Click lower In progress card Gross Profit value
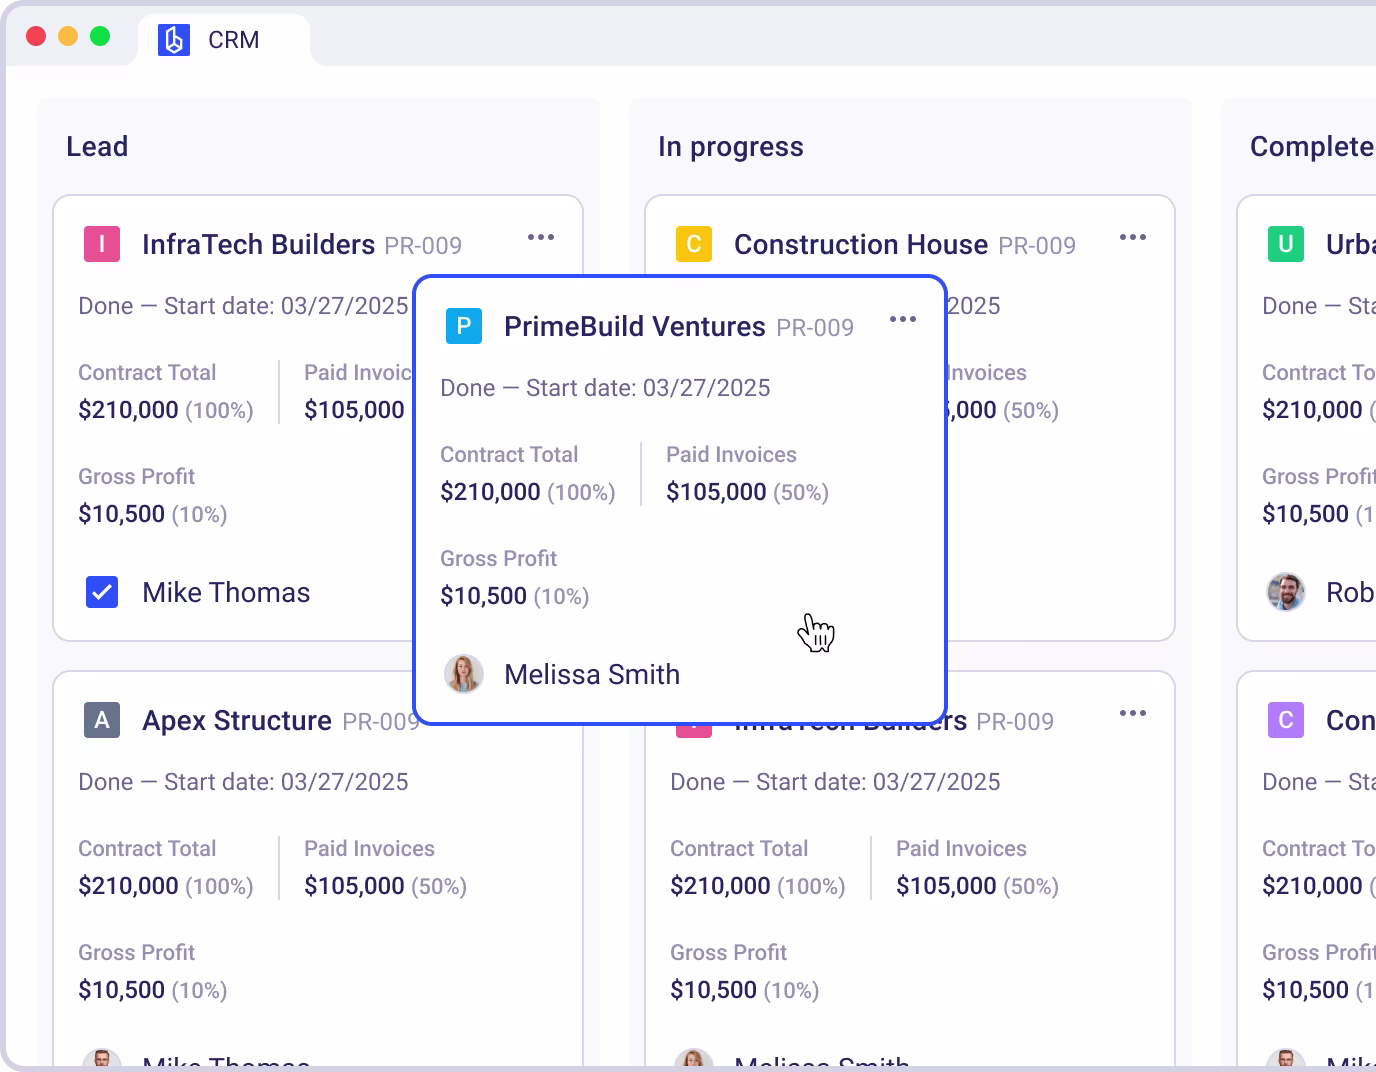 713,990
